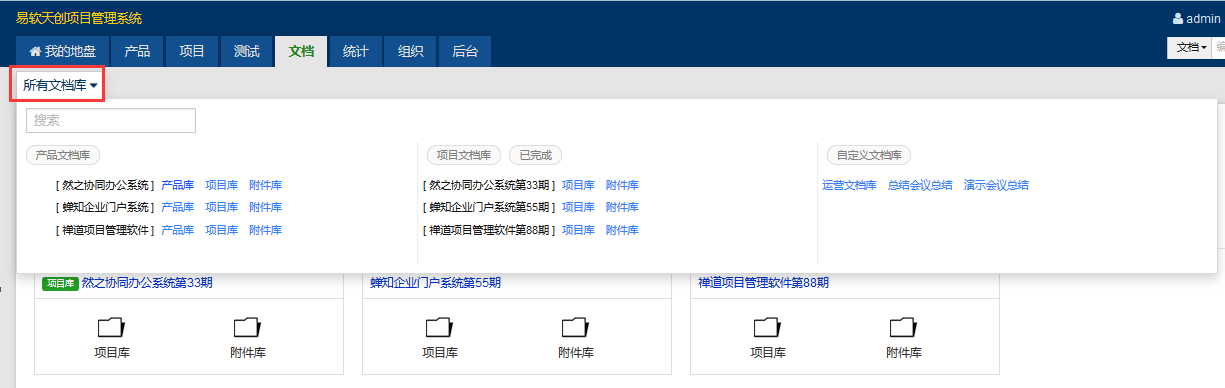Open 附件库 link for 蝉知企业门户系统第55期 in dropdown
The height and width of the screenshot is (388, 1225).
(622, 207)
